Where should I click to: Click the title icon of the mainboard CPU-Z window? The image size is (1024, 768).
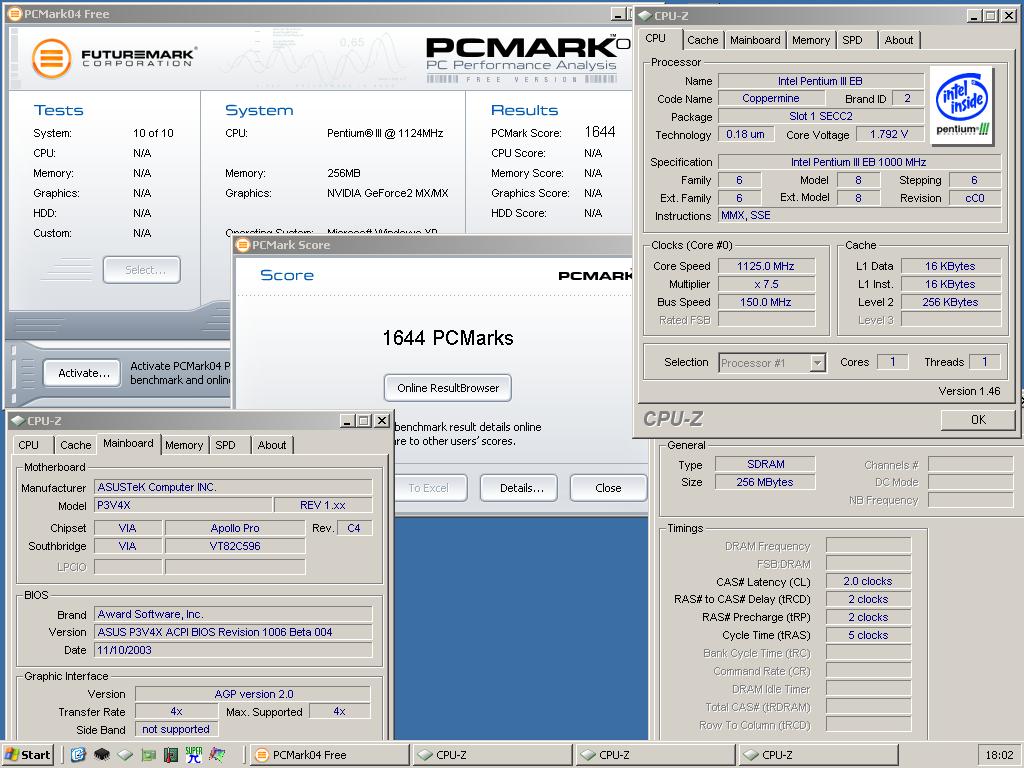[x=18, y=421]
